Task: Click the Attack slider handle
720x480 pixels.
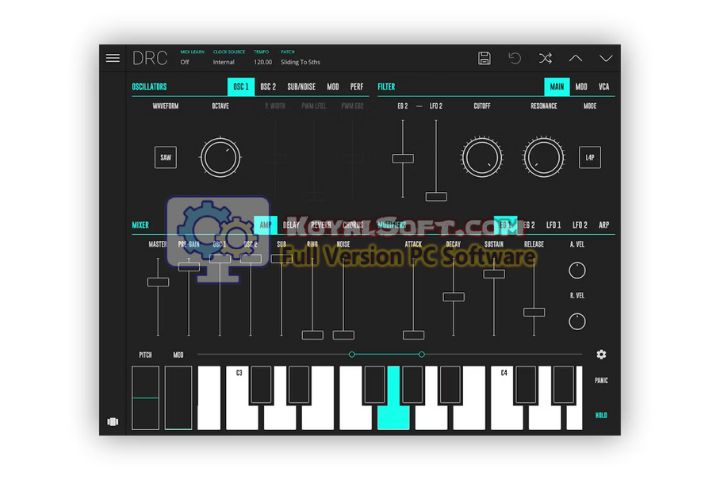Action: click(413, 335)
